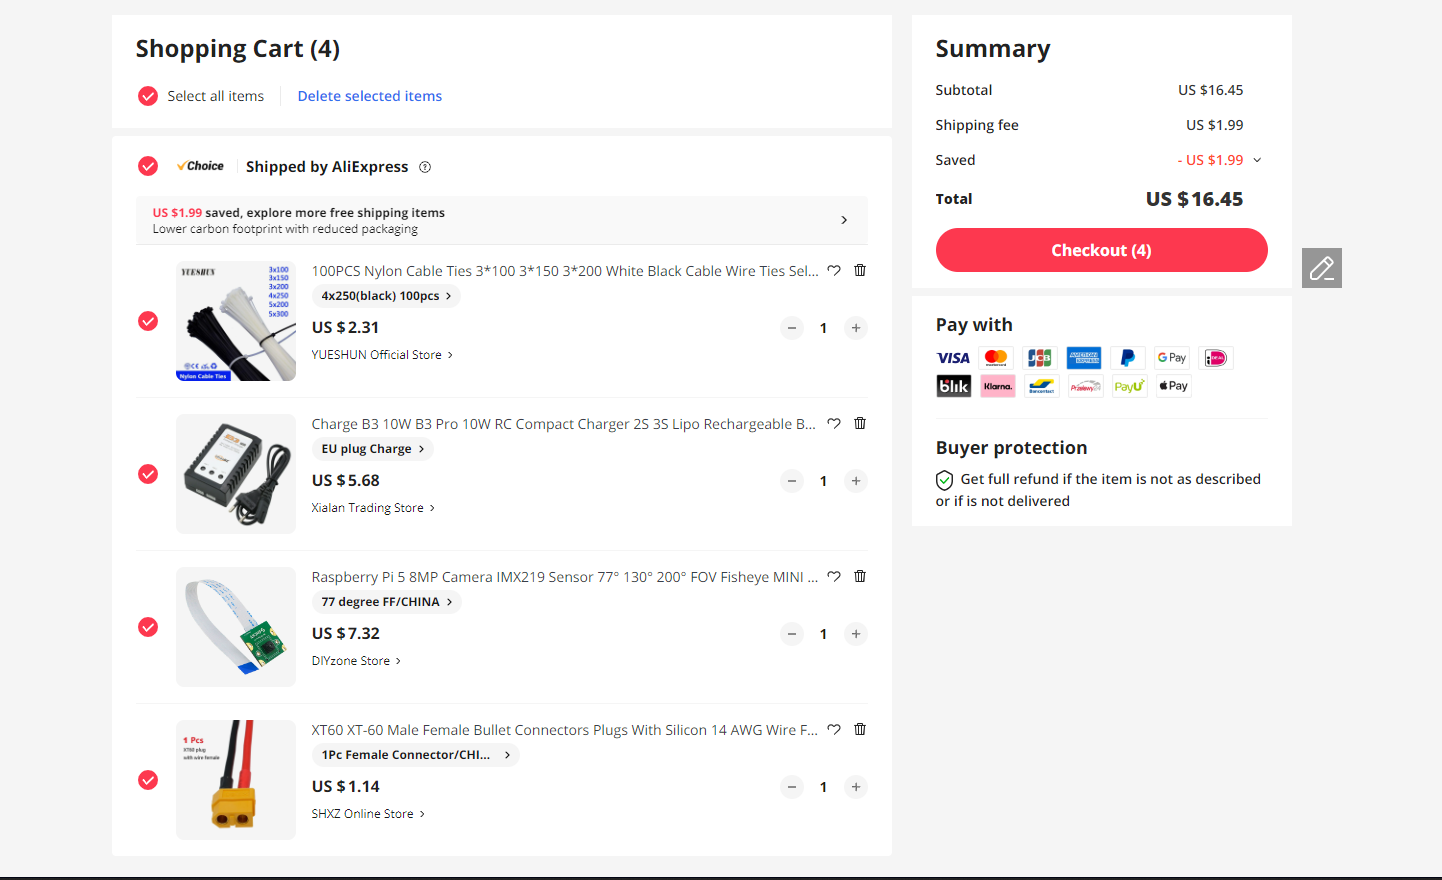1442x880 pixels.
Task: Open the XT60 connector product thumbnail
Action: [x=236, y=780]
